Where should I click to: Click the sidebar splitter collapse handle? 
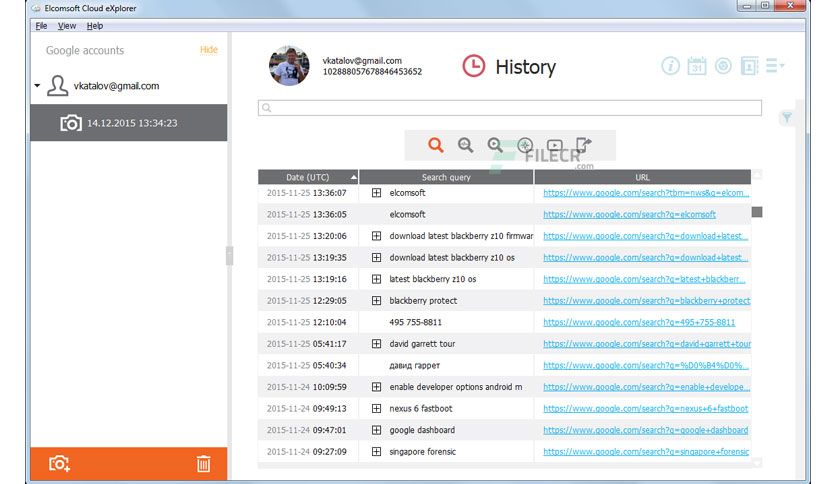229,256
